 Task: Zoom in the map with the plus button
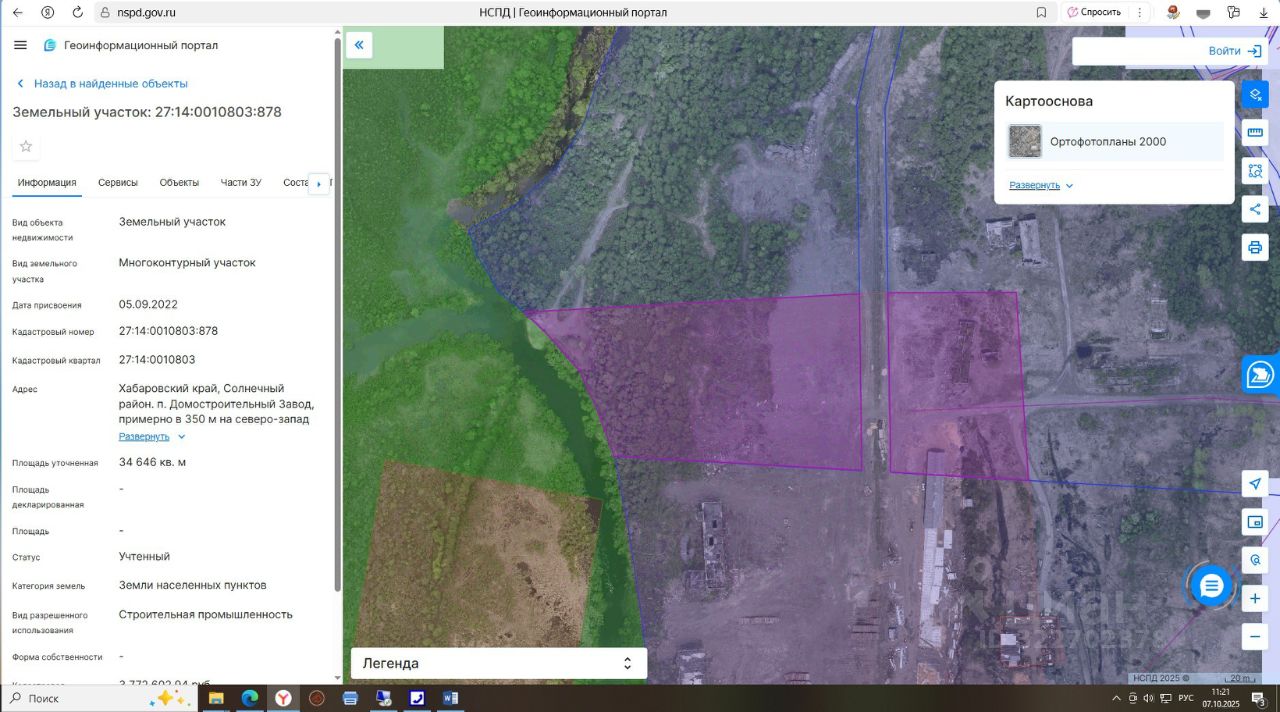tap(1255, 599)
